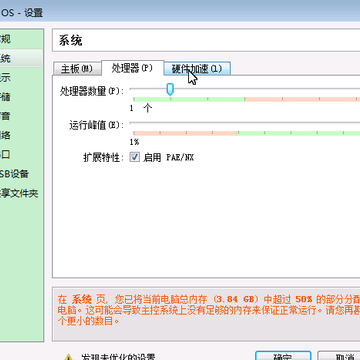Click the 确定 button
This screenshot has height=360, width=360.
[283, 355]
